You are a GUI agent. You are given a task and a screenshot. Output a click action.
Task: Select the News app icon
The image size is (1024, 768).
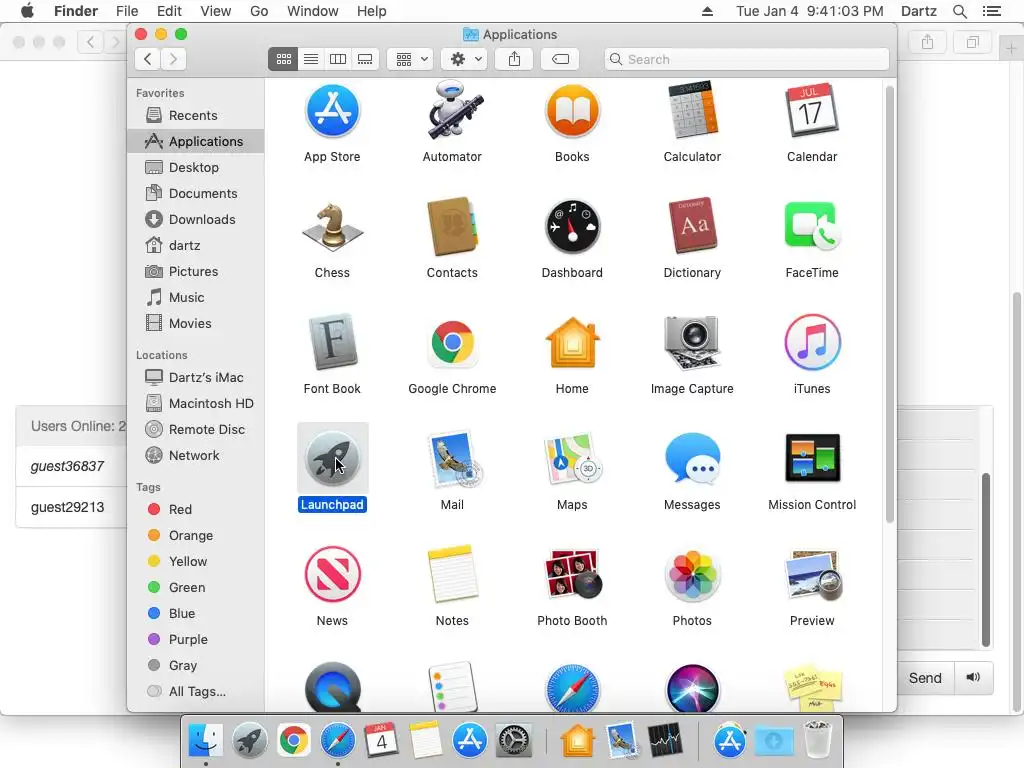click(332, 575)
